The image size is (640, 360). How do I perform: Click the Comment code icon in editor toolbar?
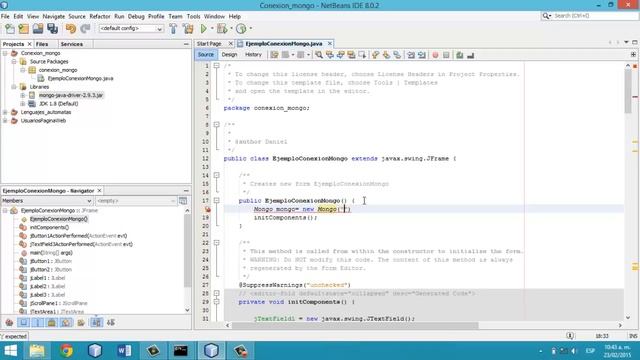460,55
